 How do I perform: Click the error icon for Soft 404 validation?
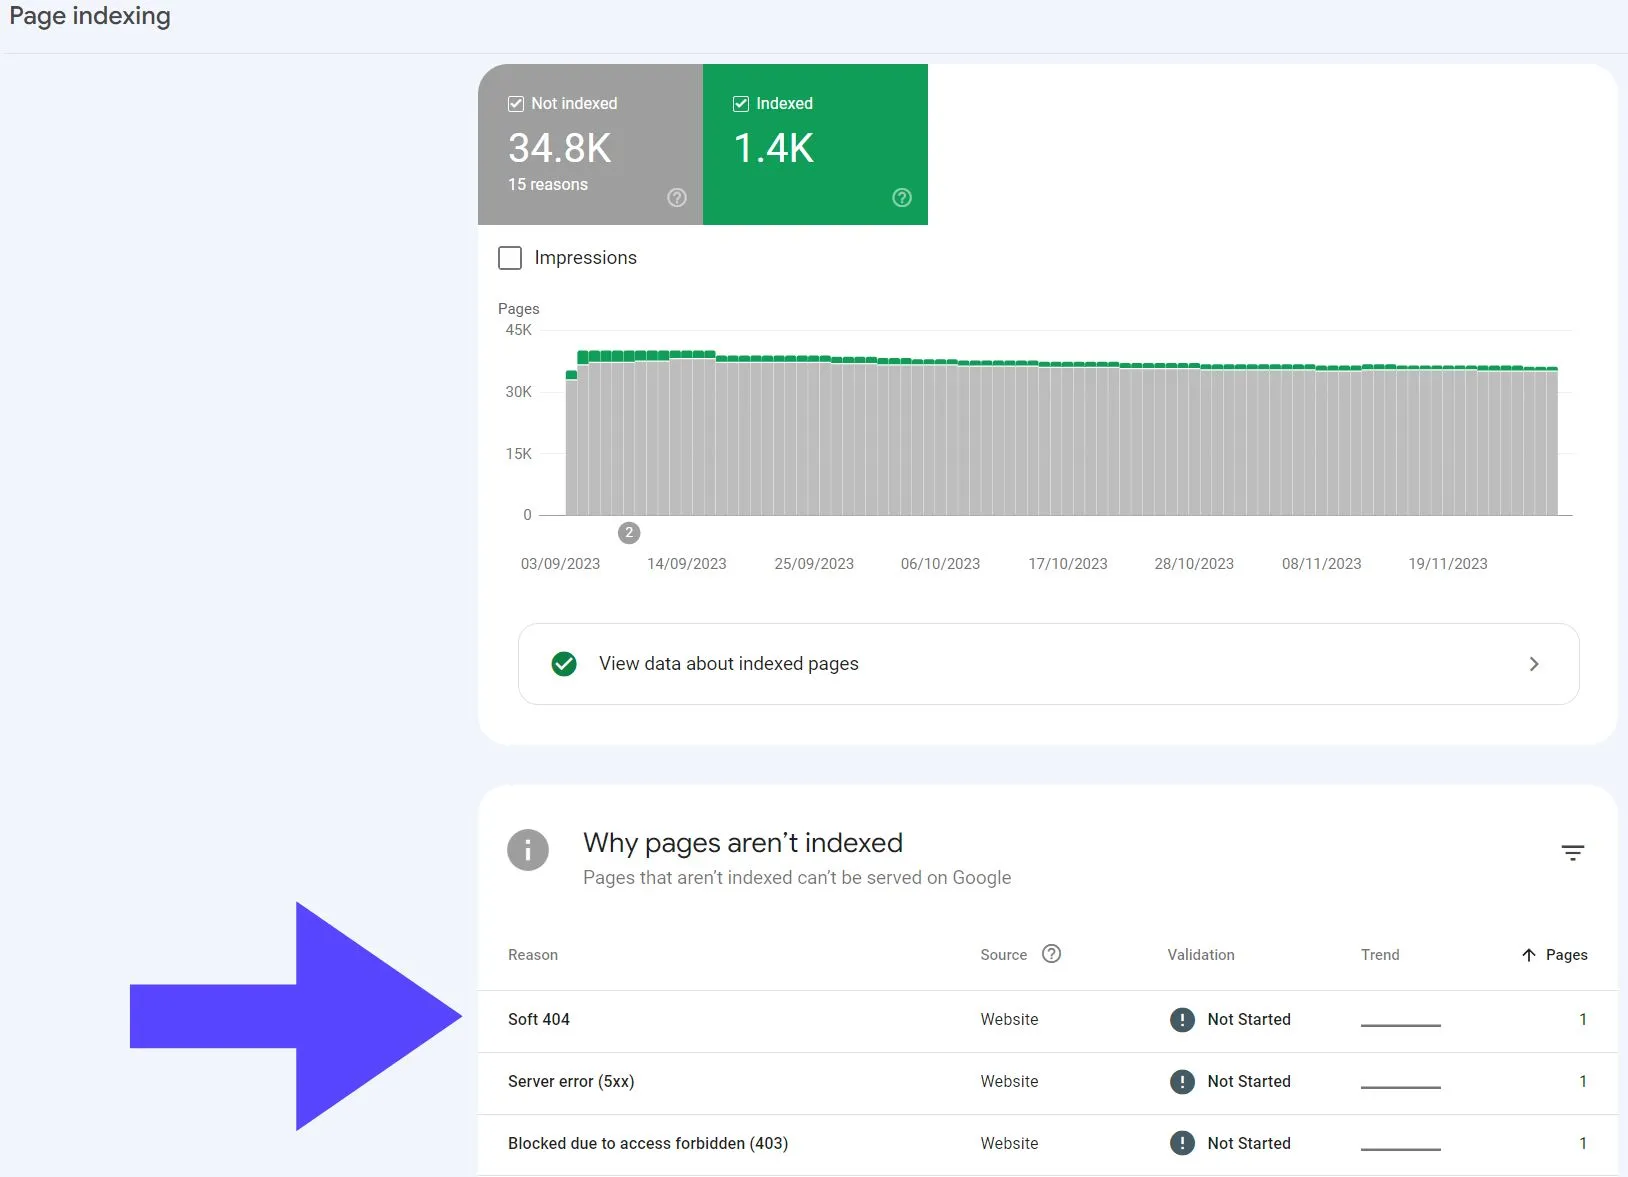pos(1182,1020)
